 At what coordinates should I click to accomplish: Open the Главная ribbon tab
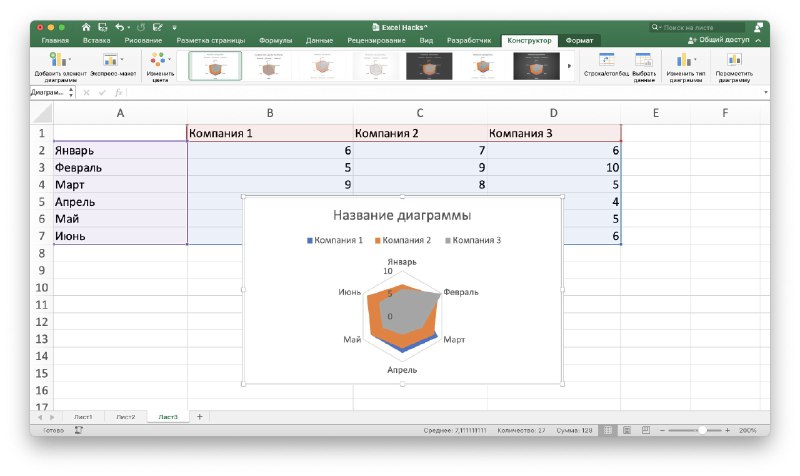55,40
